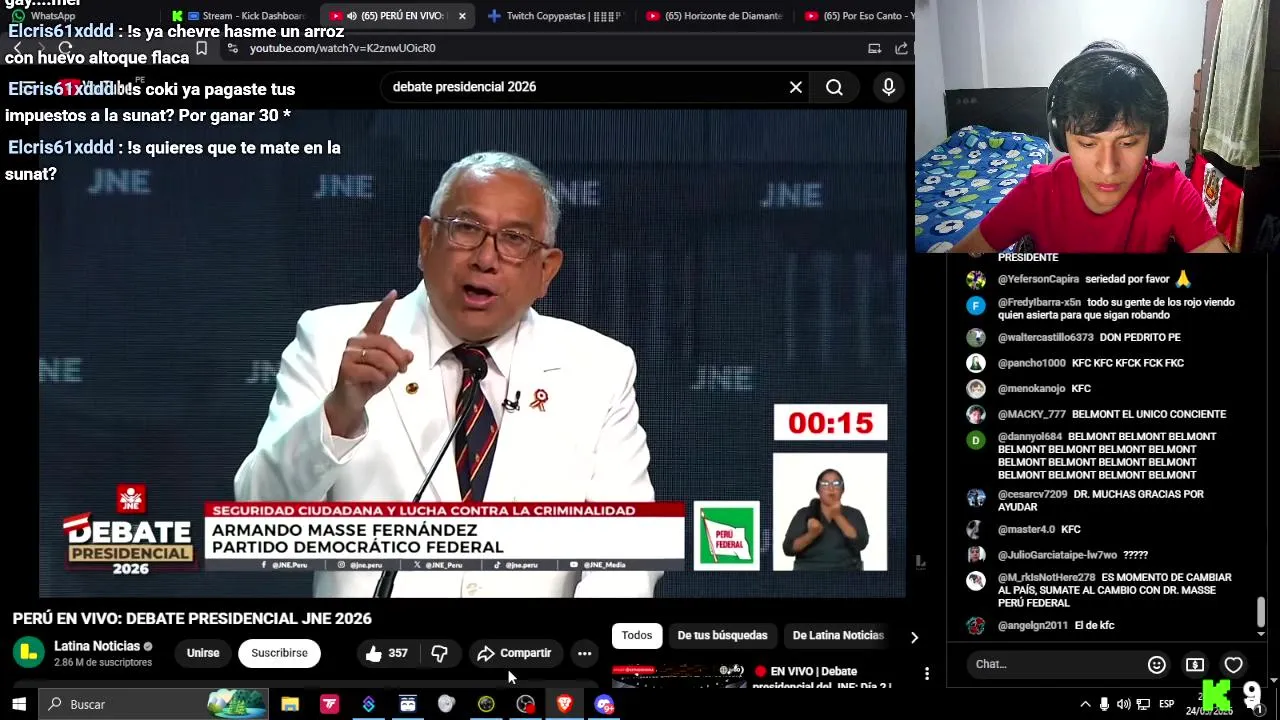The width and height of the screenshot is (1280, 720).
Task: Click @Fredylbarra-x5n username in chat
Action: 1039,302
